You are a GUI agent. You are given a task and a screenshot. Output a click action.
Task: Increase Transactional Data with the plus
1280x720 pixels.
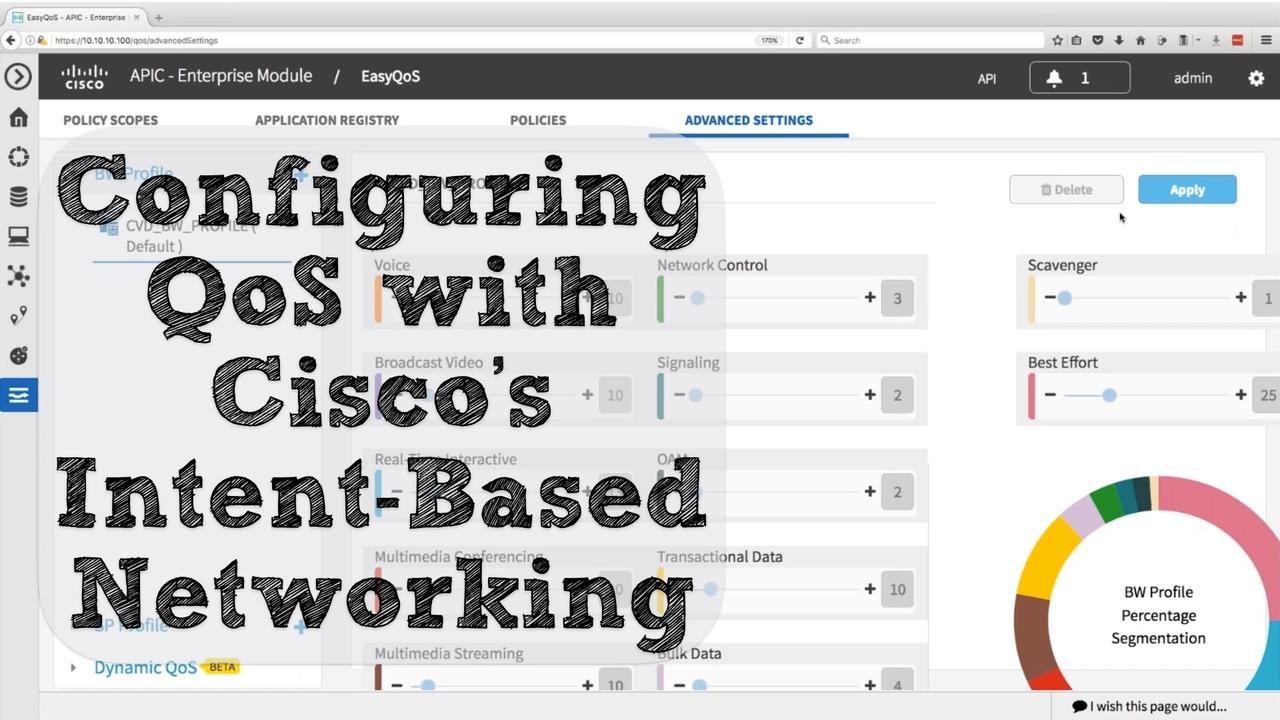point(870,589)
